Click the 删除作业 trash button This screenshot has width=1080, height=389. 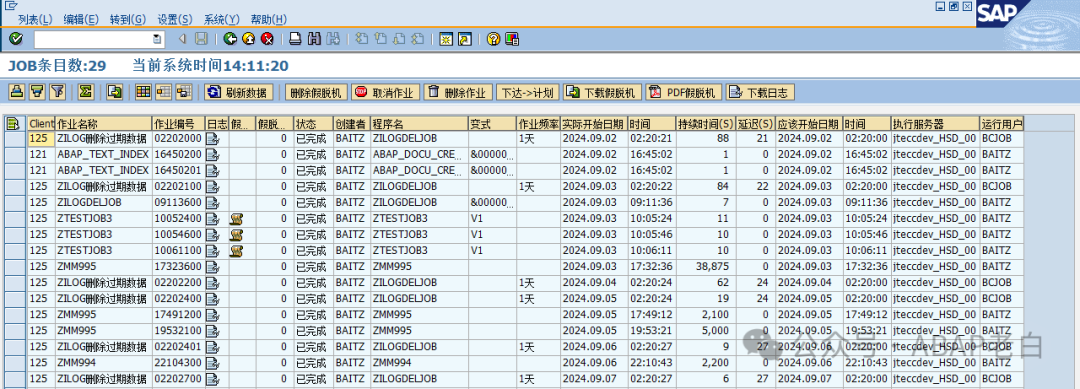(459, 92)
